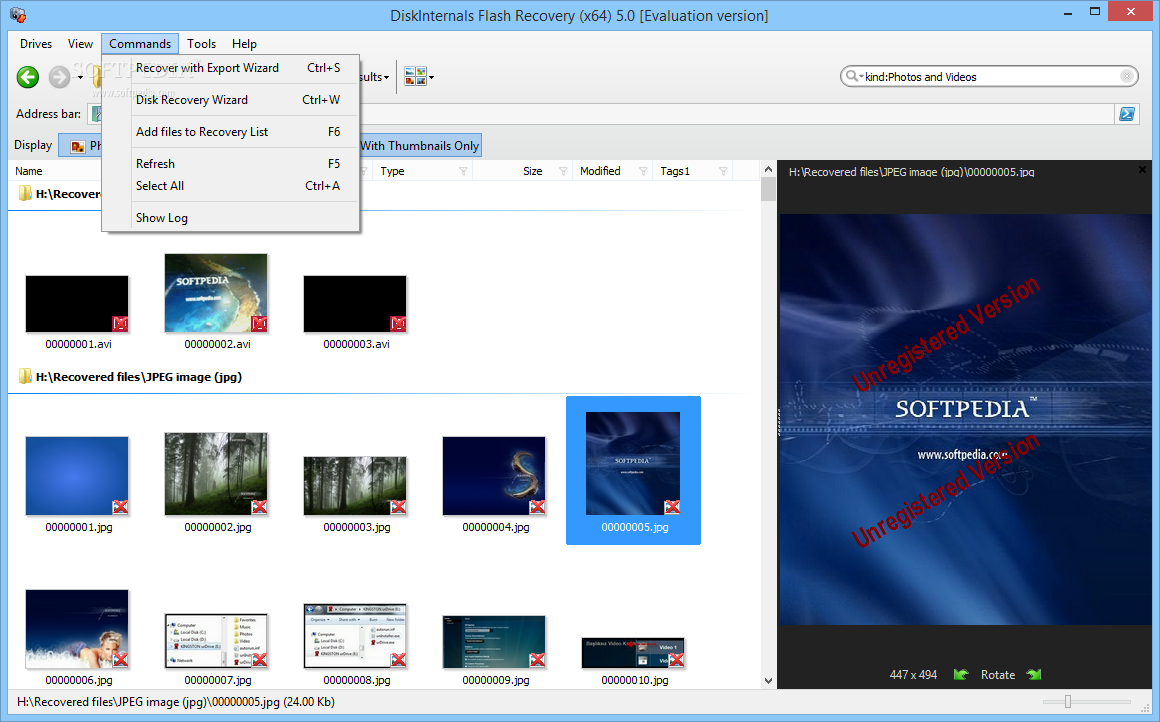Click status bar path text 00000005.jpg (24.00 Kb)
Screen dimensions: 1160x722
pyautogui.click(x=175, y=701)
